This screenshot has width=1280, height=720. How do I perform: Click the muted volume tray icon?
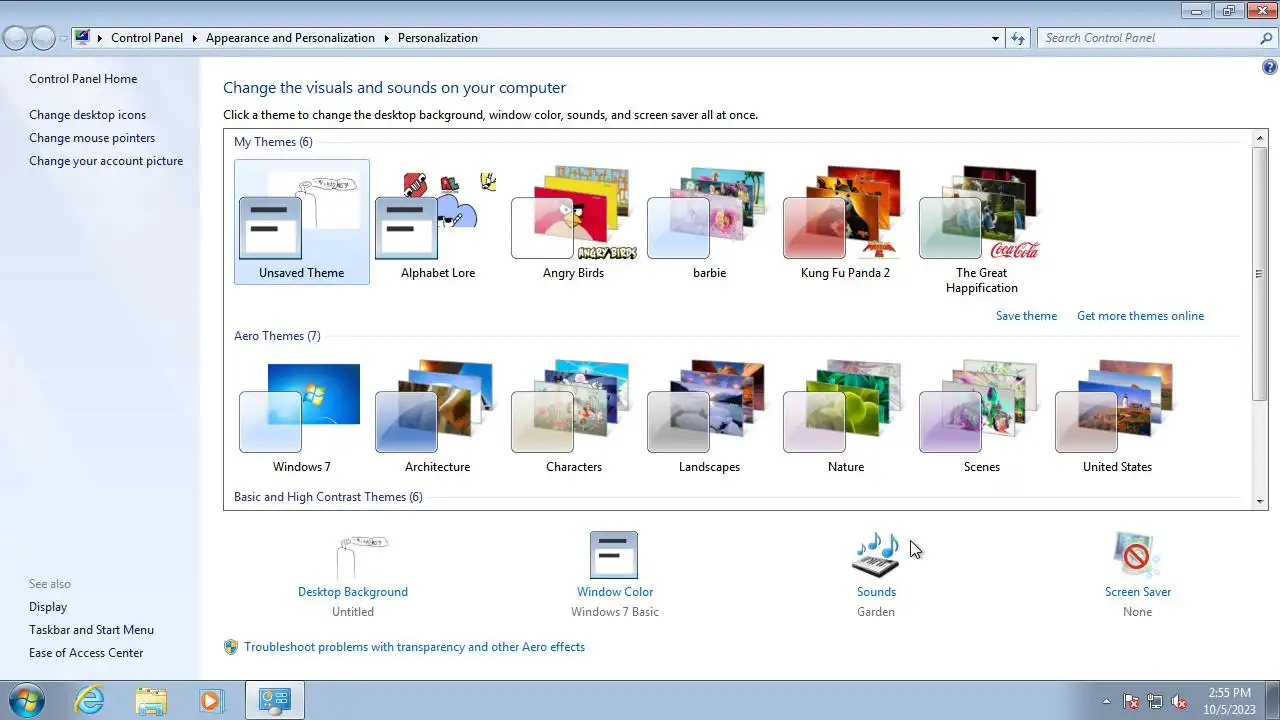[x=1179, y=701]
